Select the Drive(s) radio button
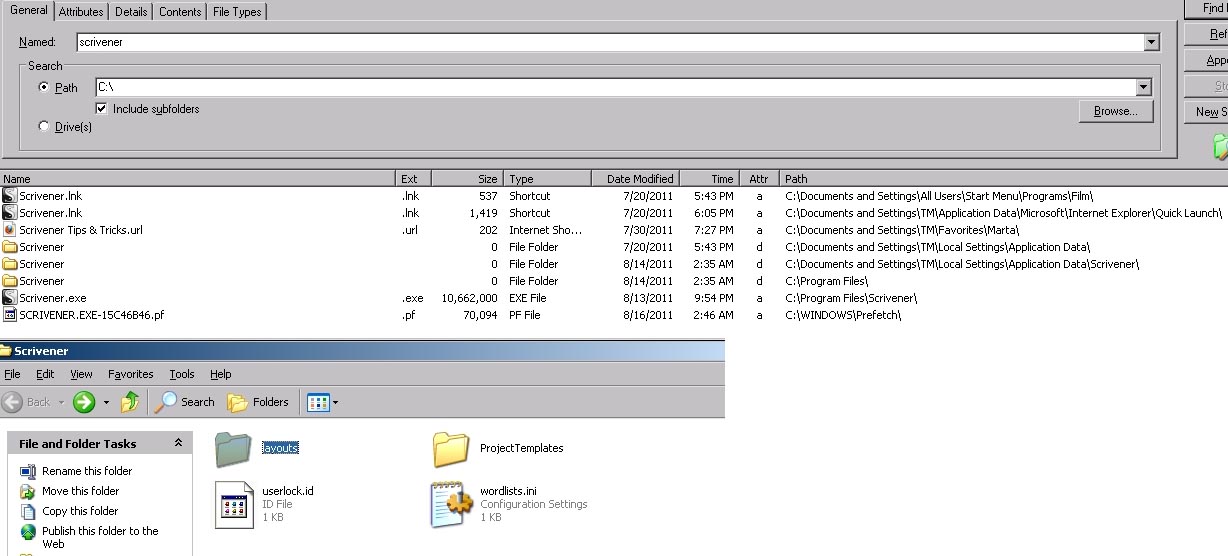The image size is (1228, 556). (x=43, y=126)
